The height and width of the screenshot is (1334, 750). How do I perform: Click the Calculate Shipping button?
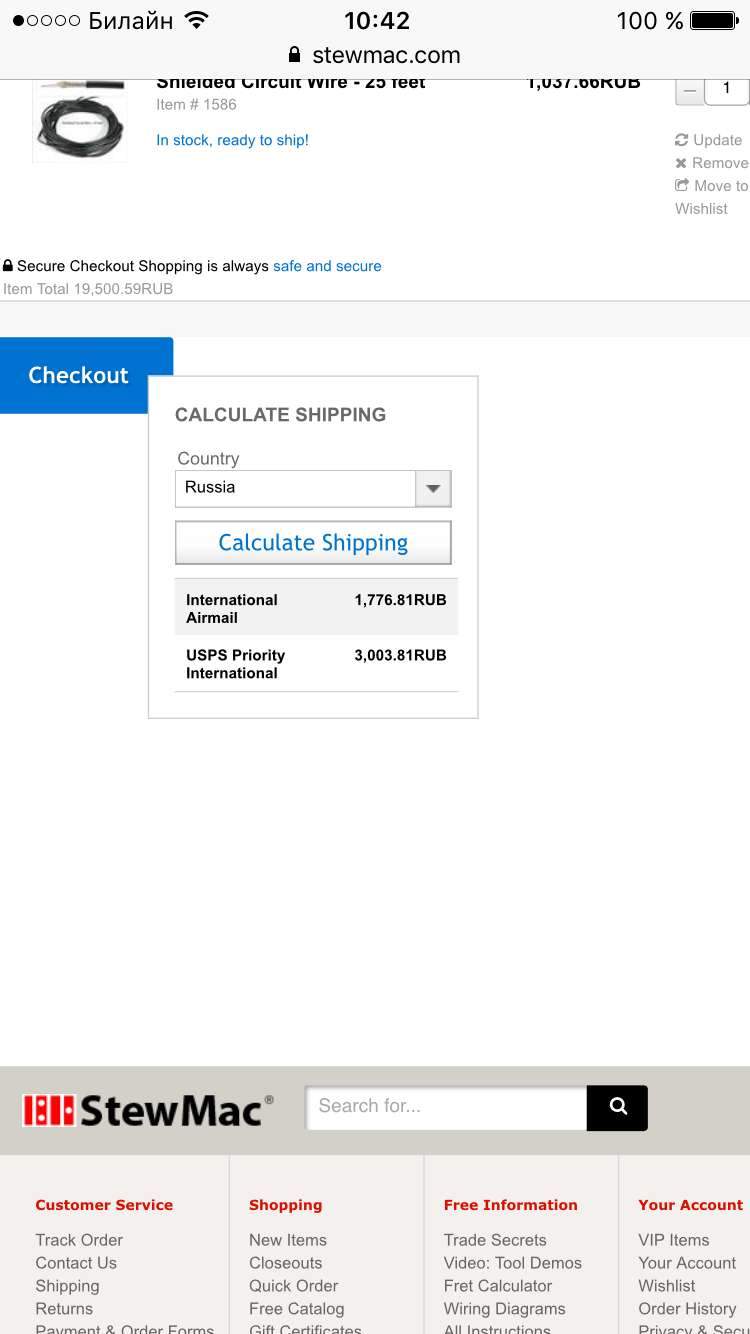point(313,543)
